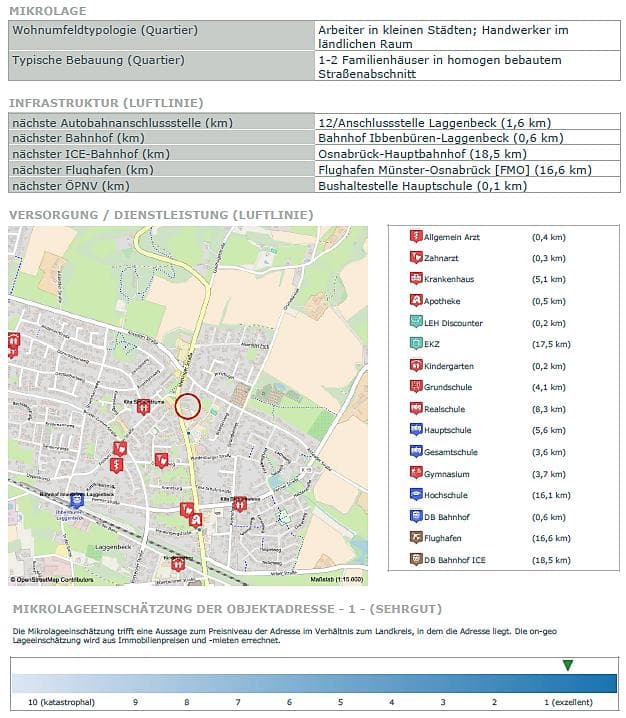Viewport: 626px width, 718px height.
Task: Click the map scale label Maßstab
Action: 337,579
